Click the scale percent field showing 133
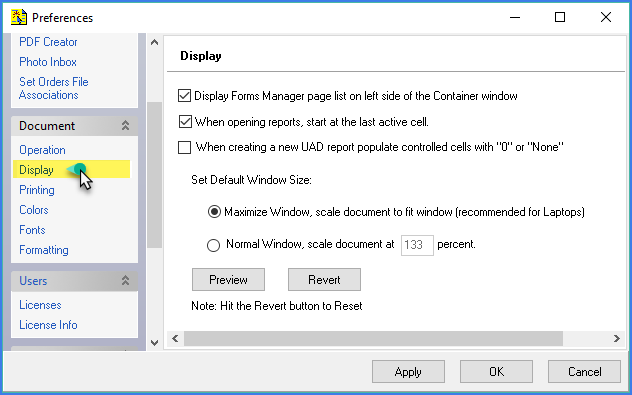The width and height of the screenshot is (632, 395). pyautogui.click(x=417, y=245)
